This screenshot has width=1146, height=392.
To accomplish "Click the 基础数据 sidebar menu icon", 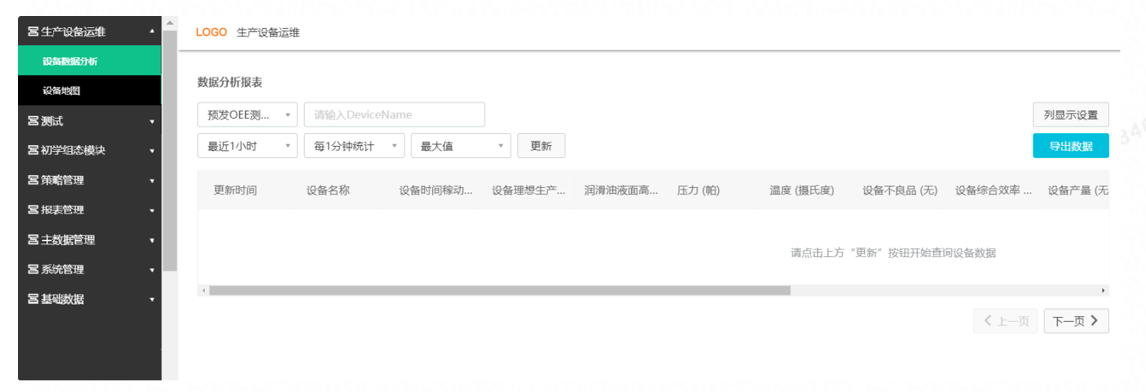I will (32, 299).
